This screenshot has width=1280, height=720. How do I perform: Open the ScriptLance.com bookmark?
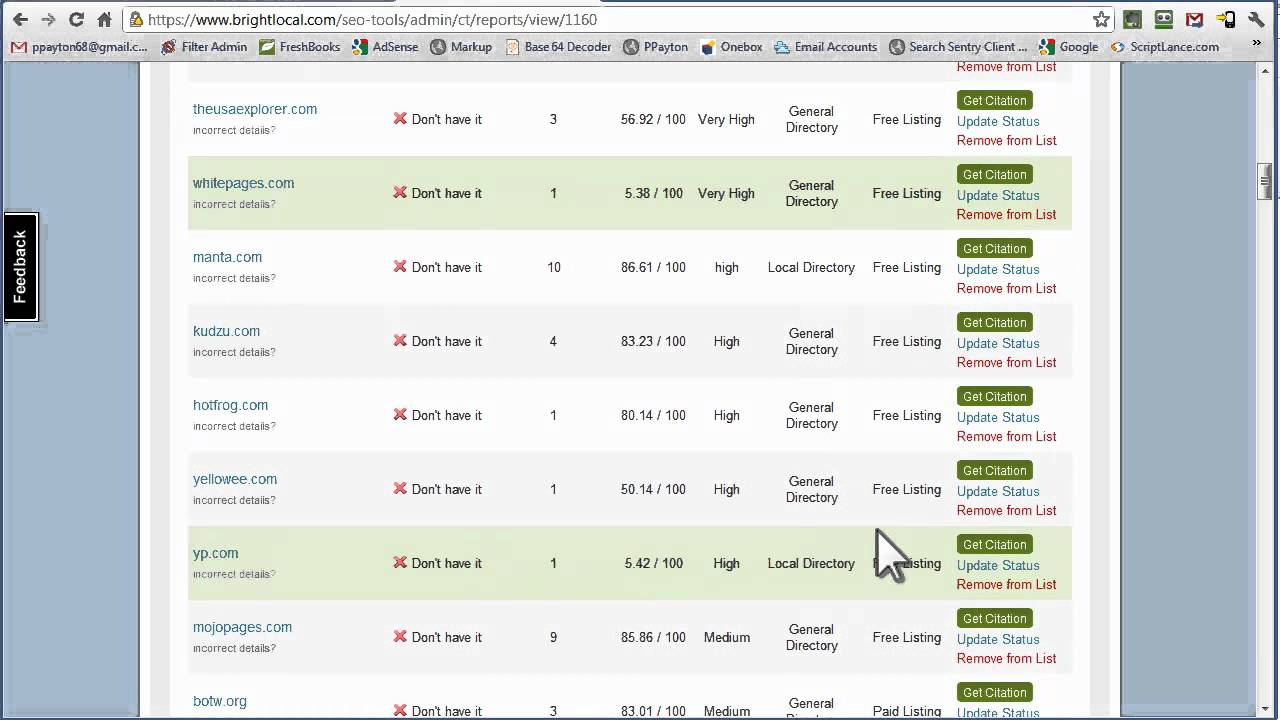(x=1164, y=47)
